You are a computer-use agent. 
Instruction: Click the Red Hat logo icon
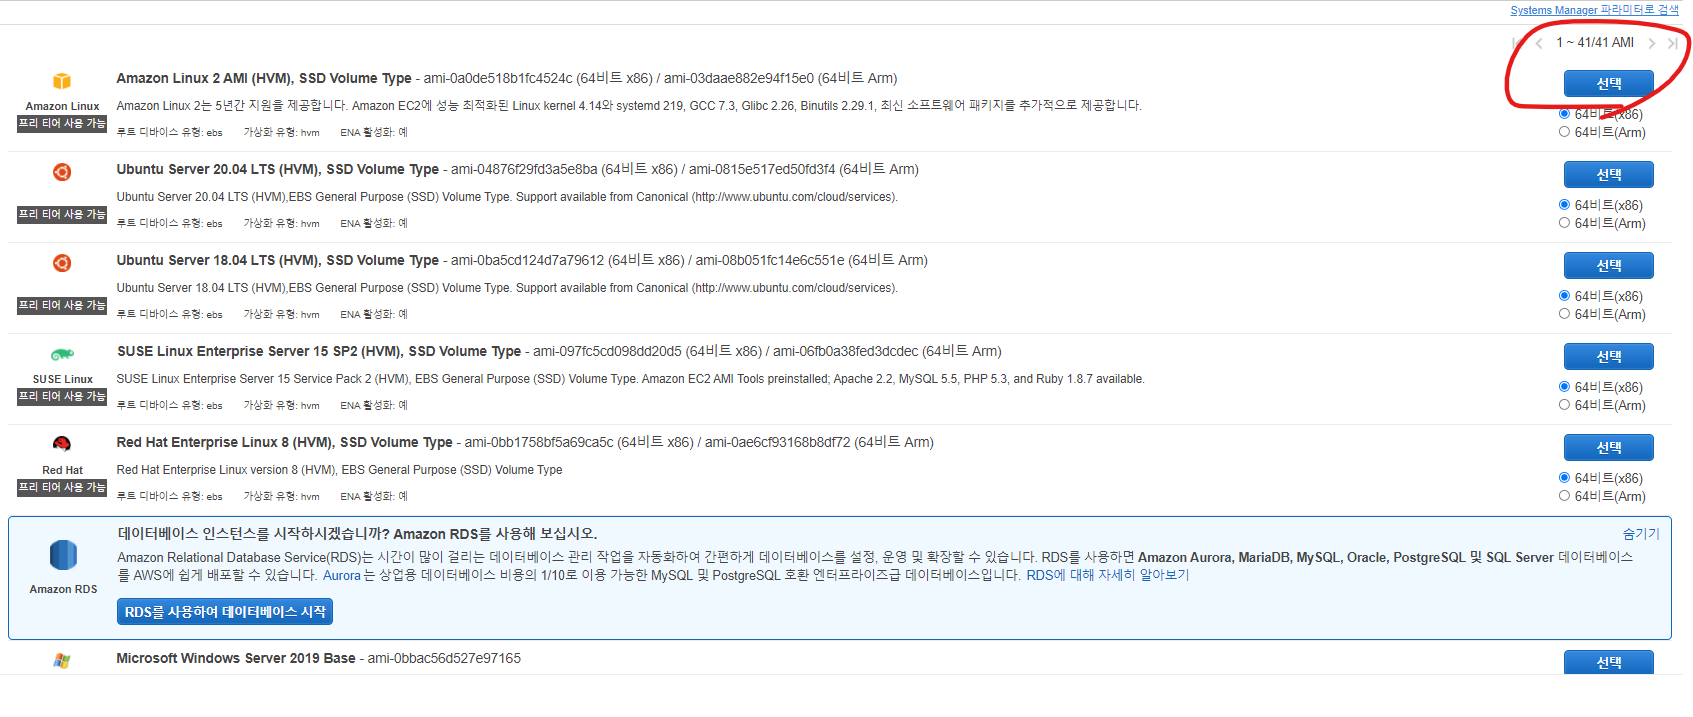point(62,444)
